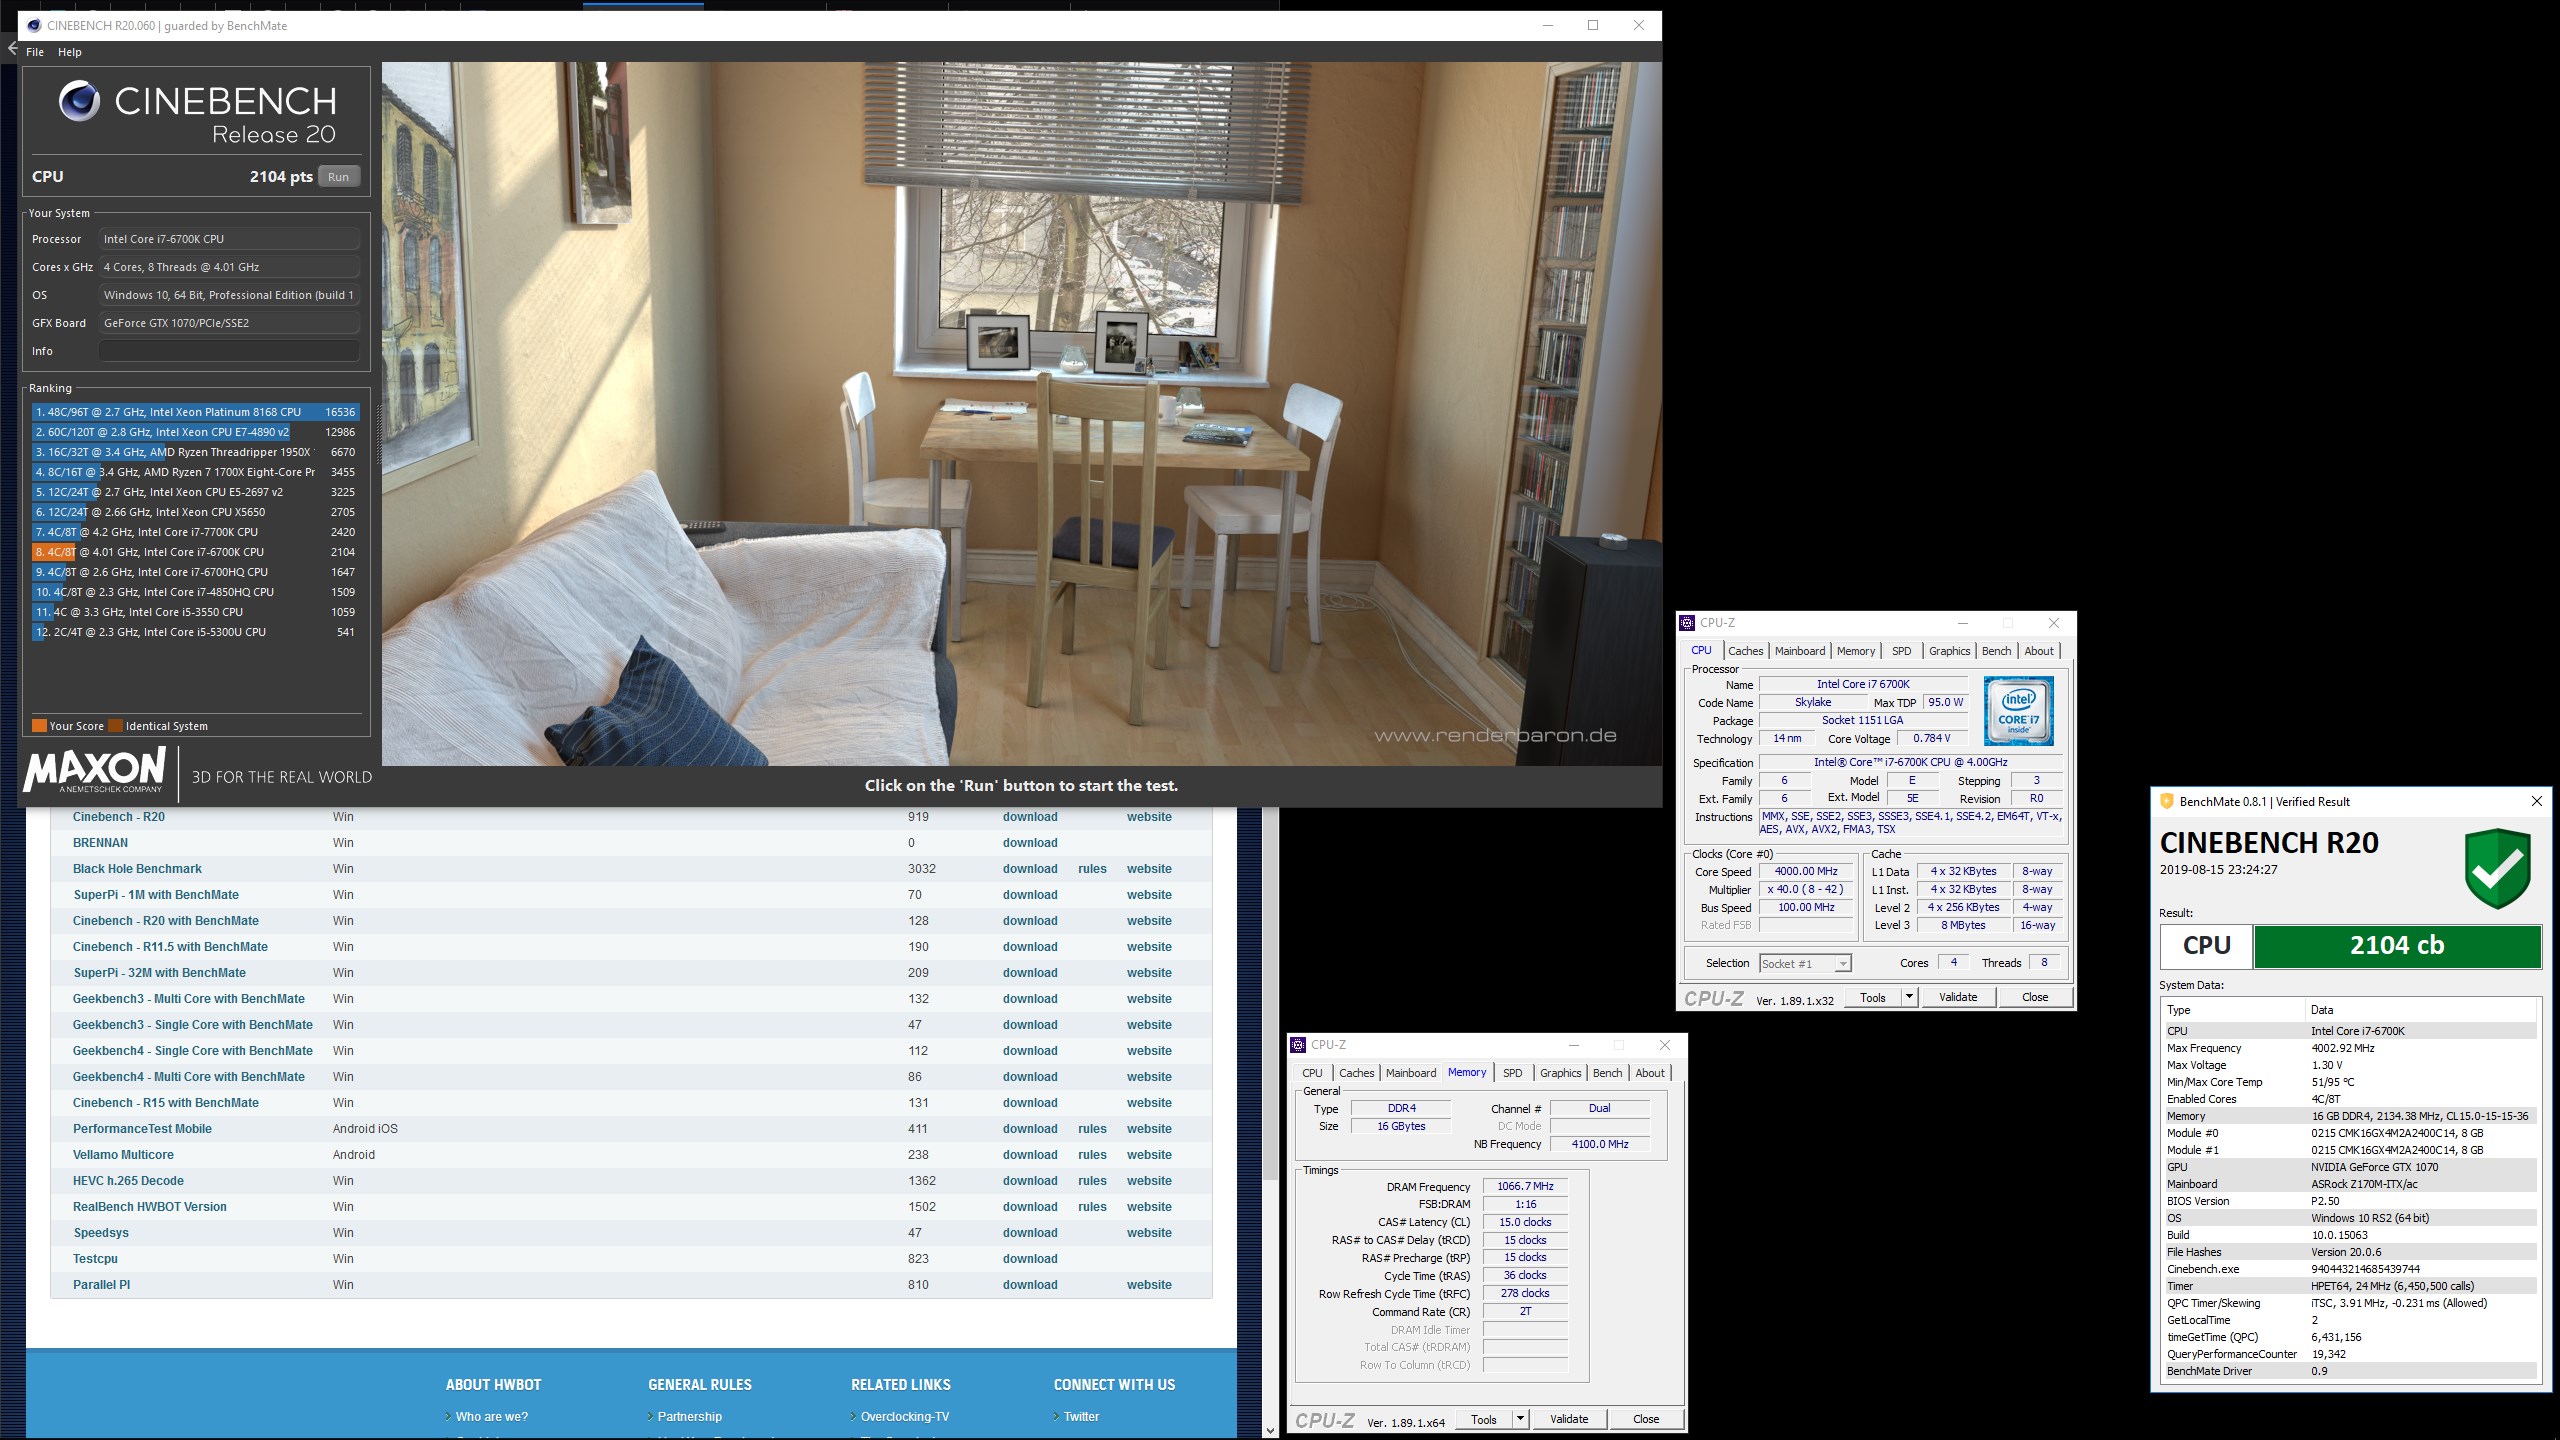
Task: Click the green verified checkmark shield
Action: (x=2497, y=868)
